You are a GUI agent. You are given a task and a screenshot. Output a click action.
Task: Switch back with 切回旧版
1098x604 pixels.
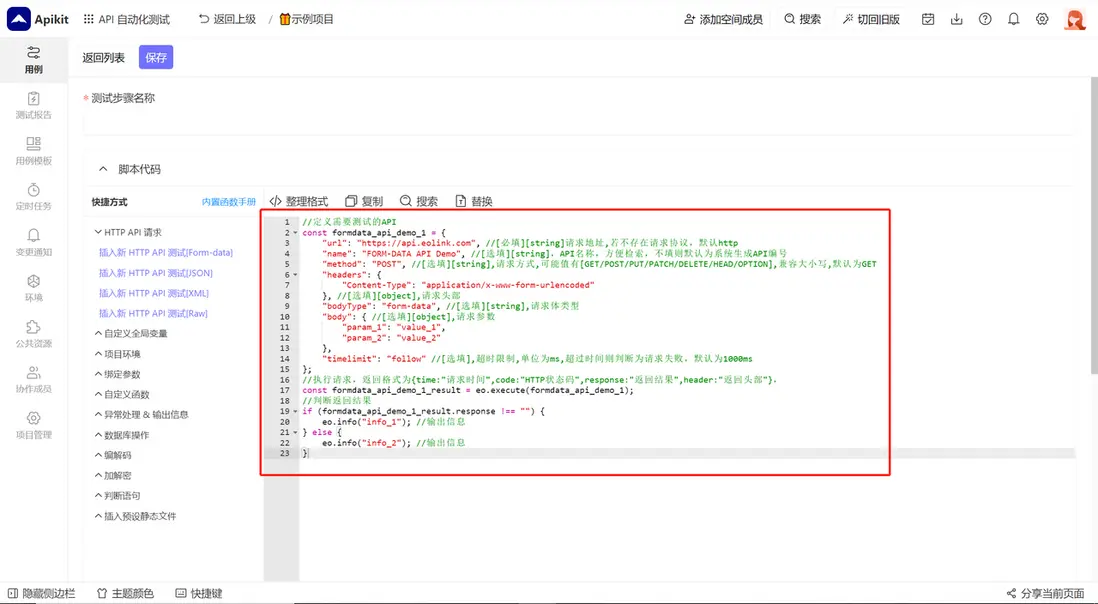(x=871, y=19)
